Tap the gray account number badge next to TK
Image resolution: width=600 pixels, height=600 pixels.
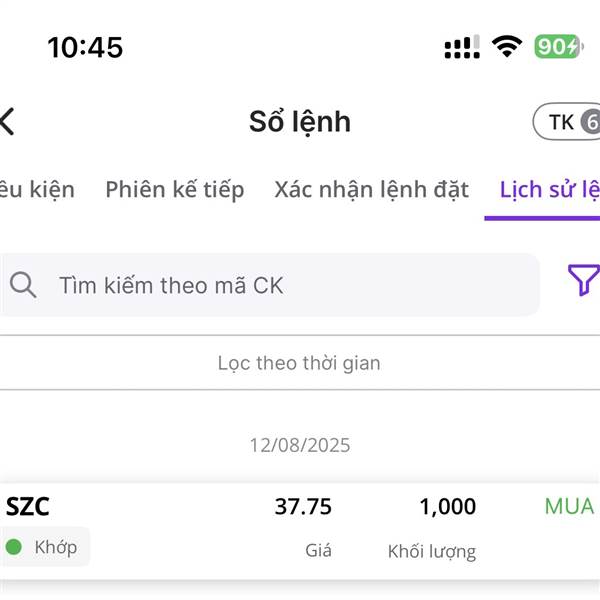coord(590,122)
